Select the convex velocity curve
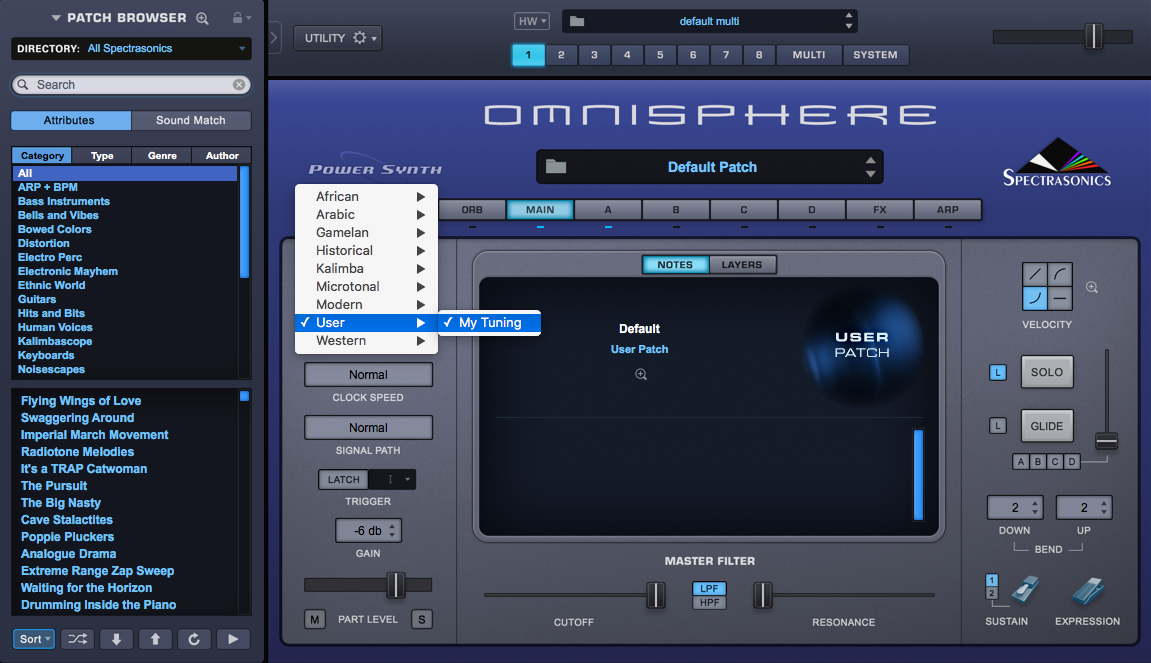The height and width of the screenshot is (663, 1151). pos(1060,275)
